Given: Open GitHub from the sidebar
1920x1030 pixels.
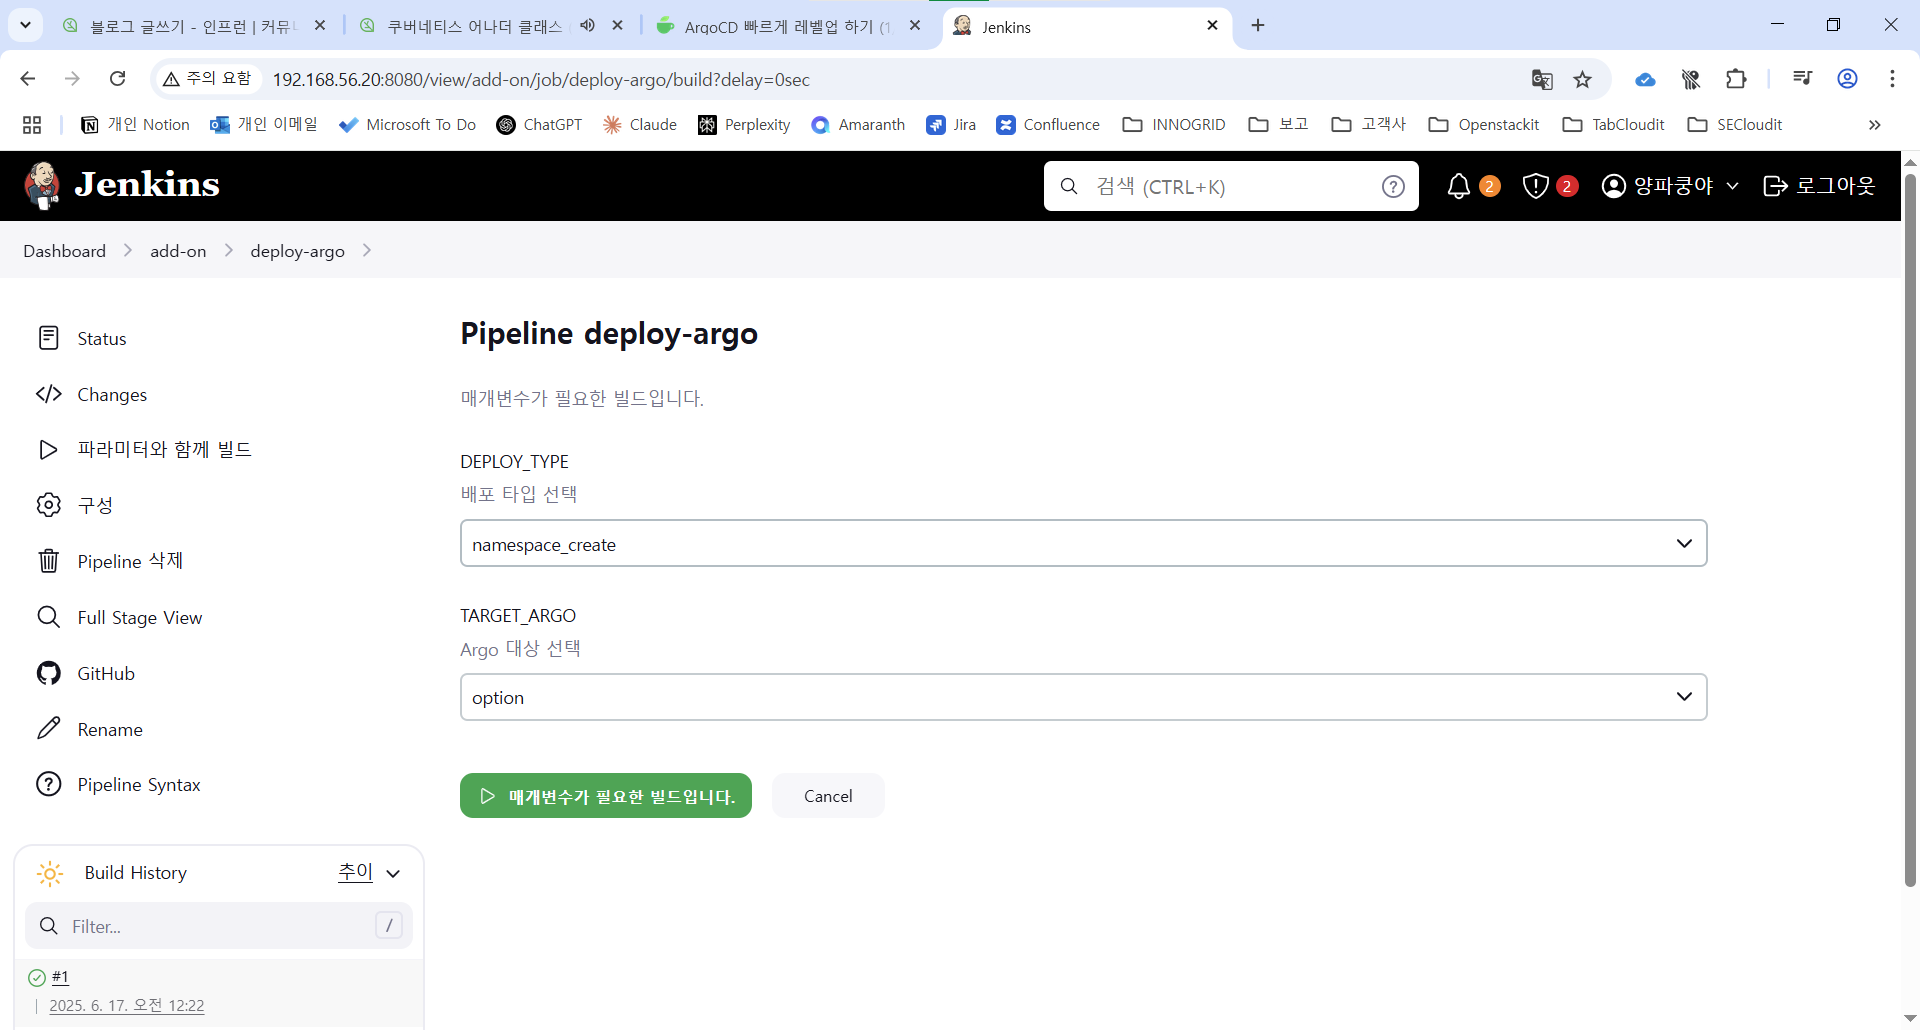Looking at the screenshot, I should [x=105, y=673].
